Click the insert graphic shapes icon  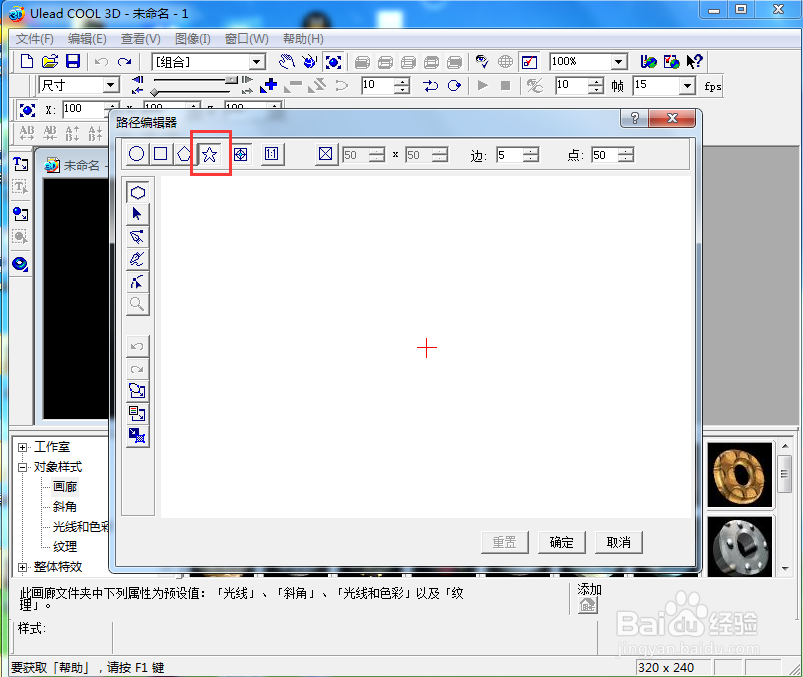pos(20,214)
